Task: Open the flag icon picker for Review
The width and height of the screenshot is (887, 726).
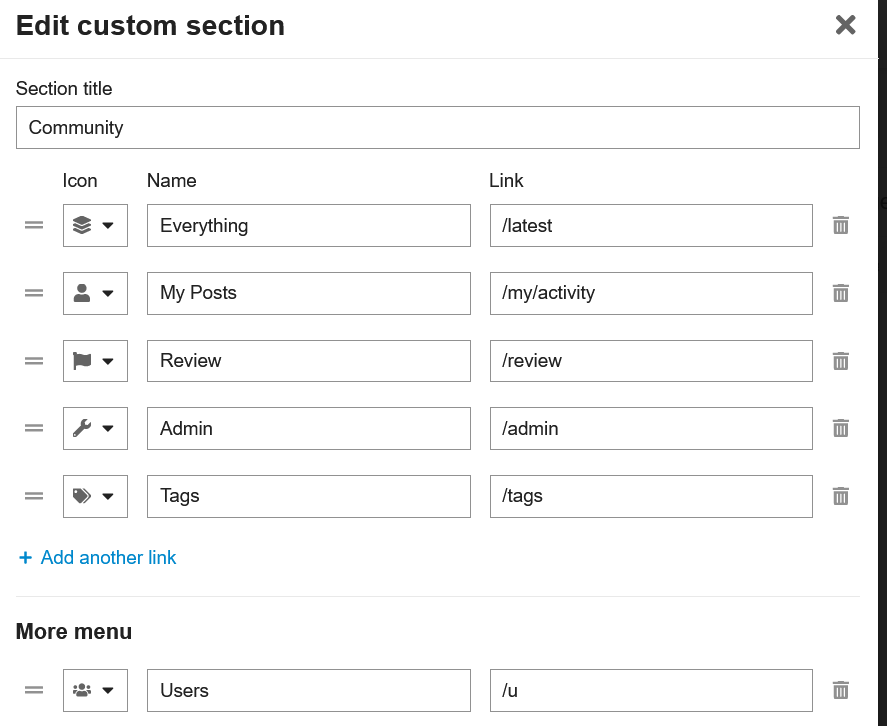Action: (x=95, y=360)
